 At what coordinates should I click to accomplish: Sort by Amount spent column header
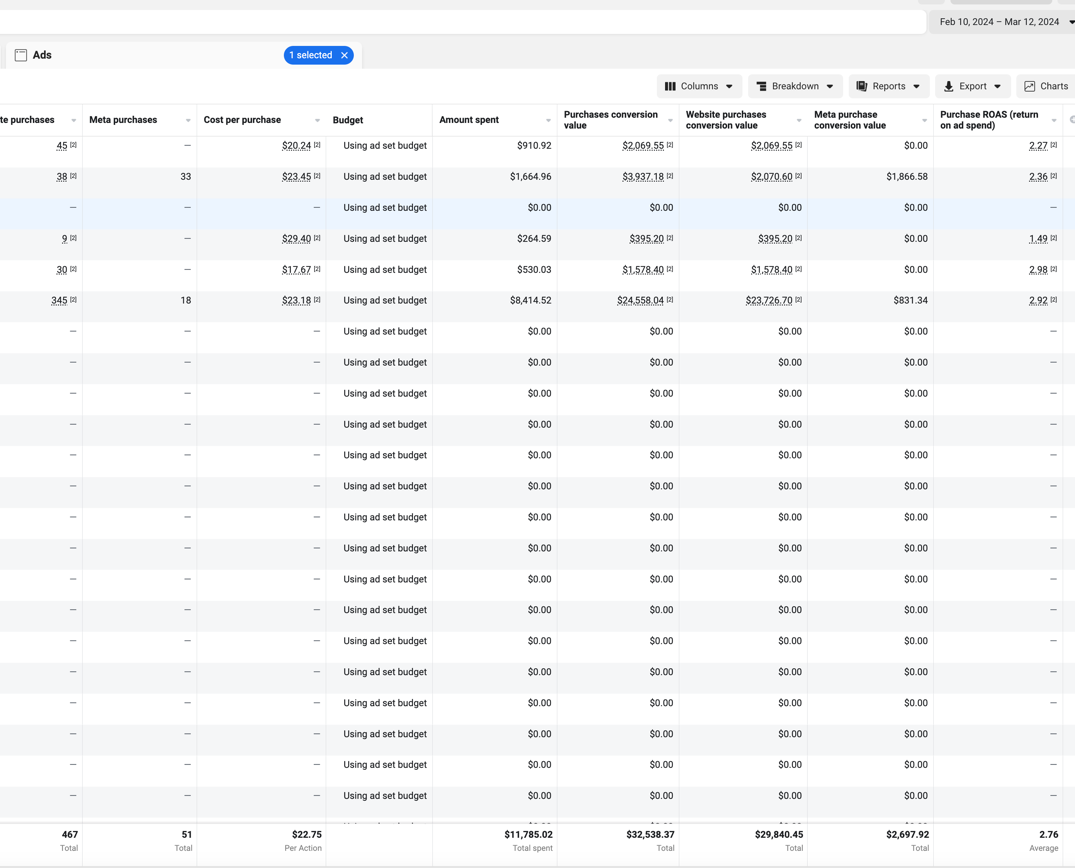coord(469,120)
